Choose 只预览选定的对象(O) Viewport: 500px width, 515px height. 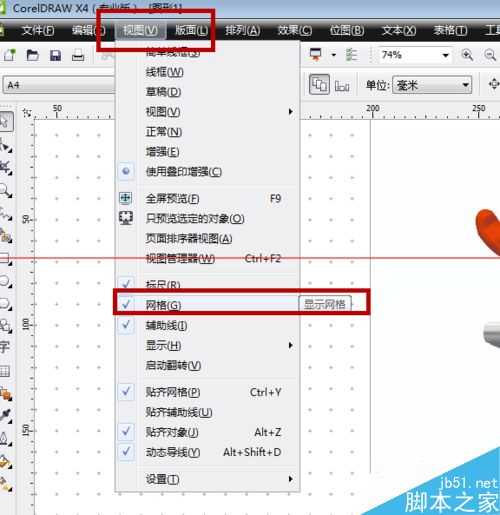pos(207,219)
